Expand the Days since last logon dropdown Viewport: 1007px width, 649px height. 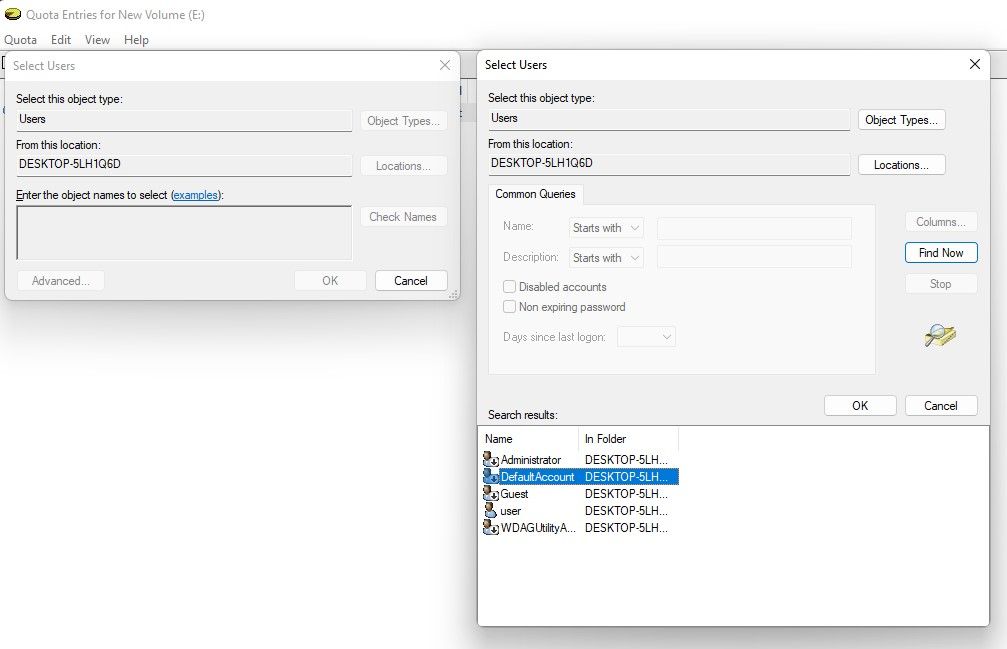pos(647,337)
